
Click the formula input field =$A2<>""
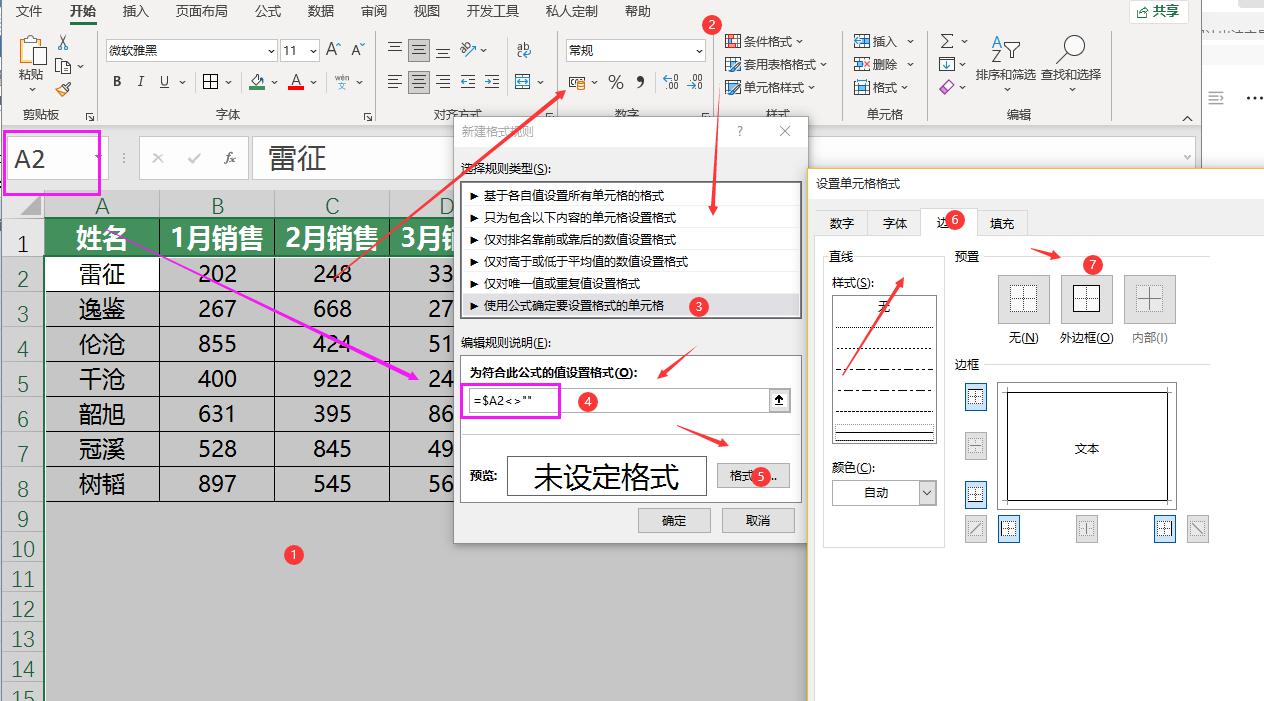click(617, 400)
